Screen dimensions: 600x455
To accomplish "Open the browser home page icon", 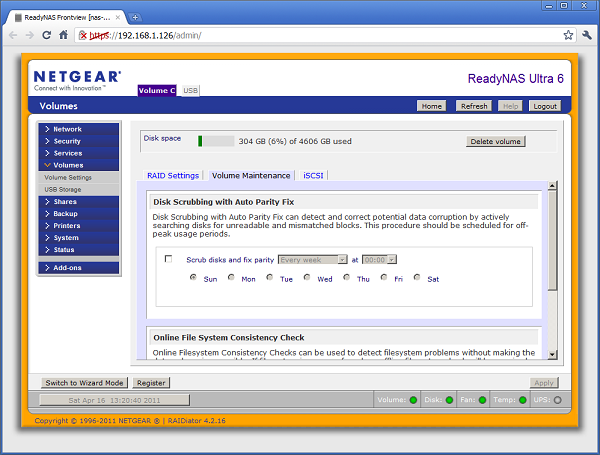I will (x=64, y=35).
